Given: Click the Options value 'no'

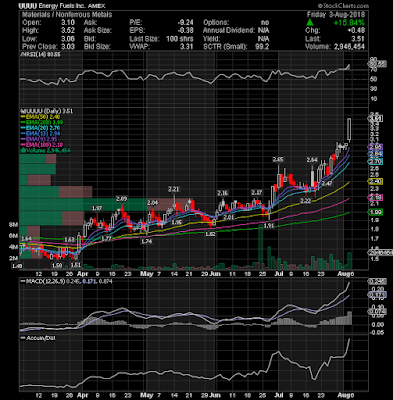Looking at the screenshot, I should (265, 22).
